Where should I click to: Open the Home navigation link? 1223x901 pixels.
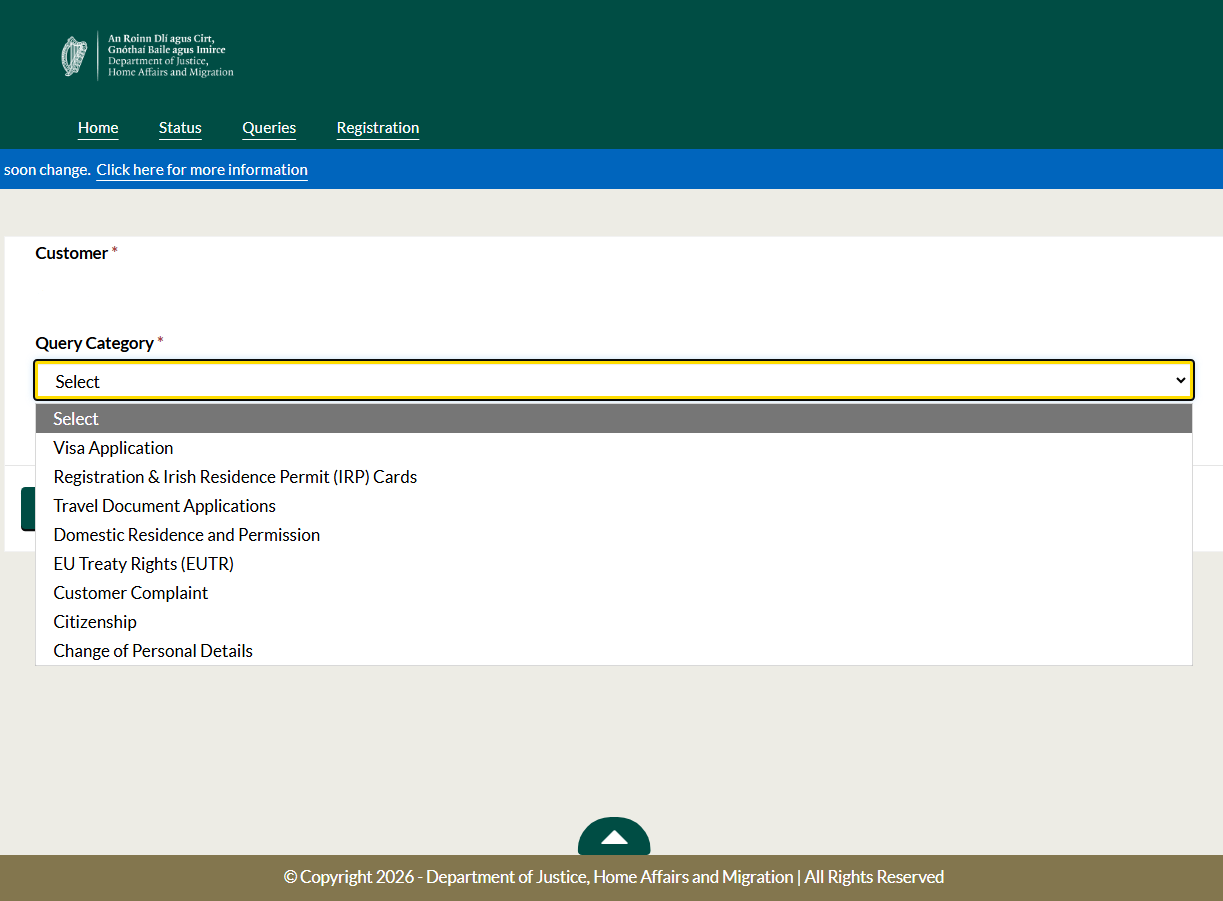(98, 128)
